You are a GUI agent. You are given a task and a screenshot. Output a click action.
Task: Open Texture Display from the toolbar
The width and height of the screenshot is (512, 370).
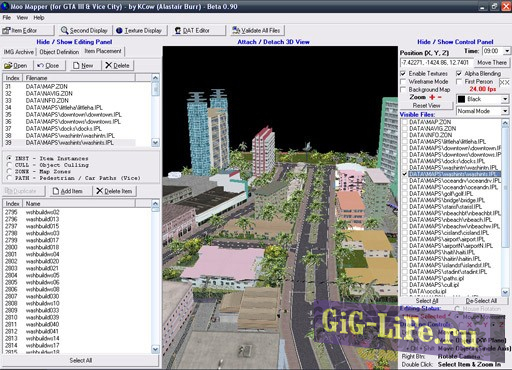point(139,30)
